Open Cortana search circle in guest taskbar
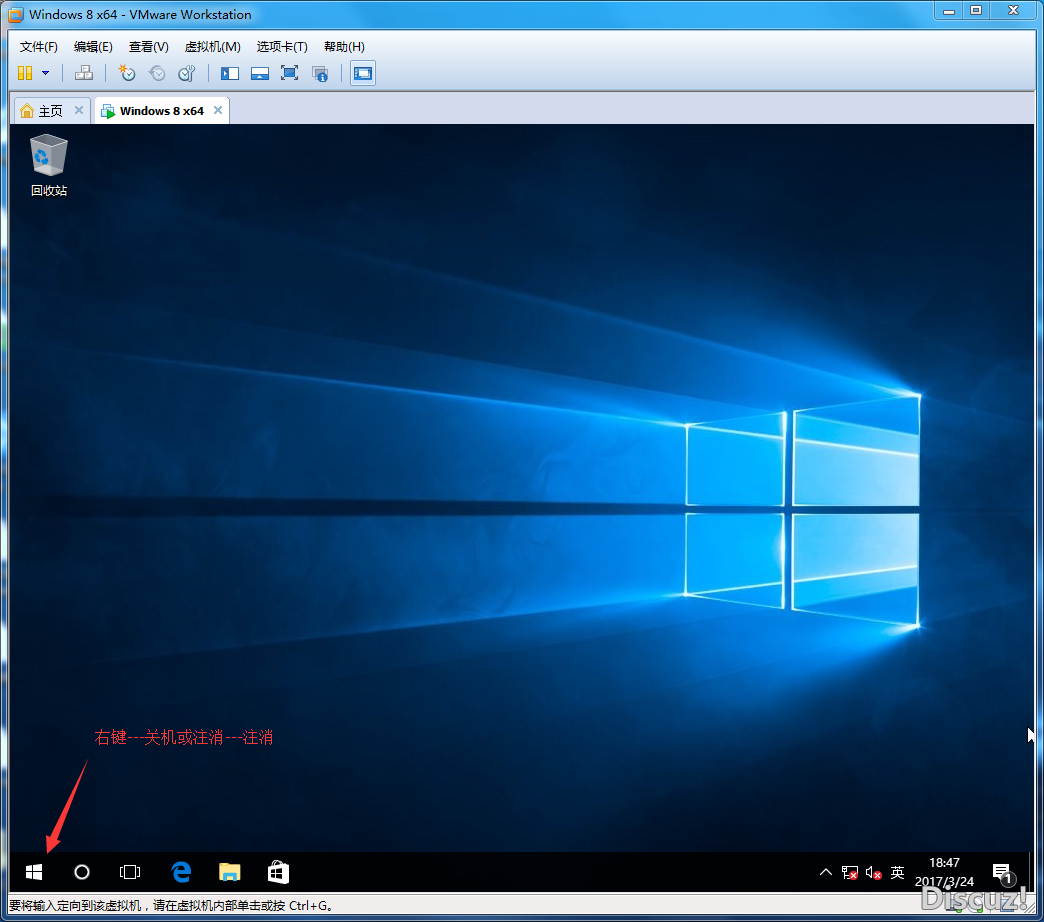Screen dimensions: 1044x922 click(x=82, y=872)
